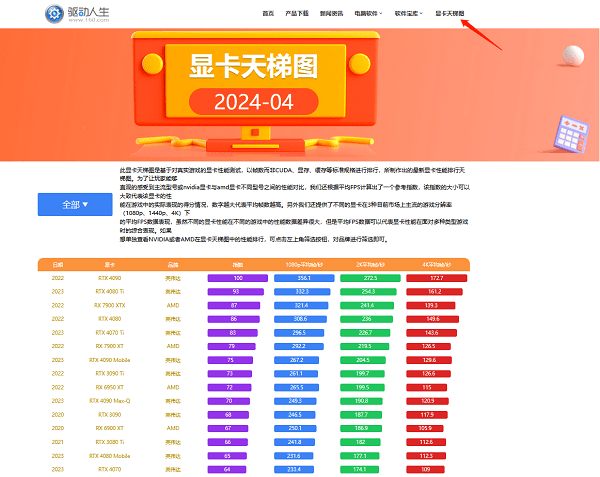Expand the 电脑软件 dropdown menu

pyautogui.click(x=368, y=13)
